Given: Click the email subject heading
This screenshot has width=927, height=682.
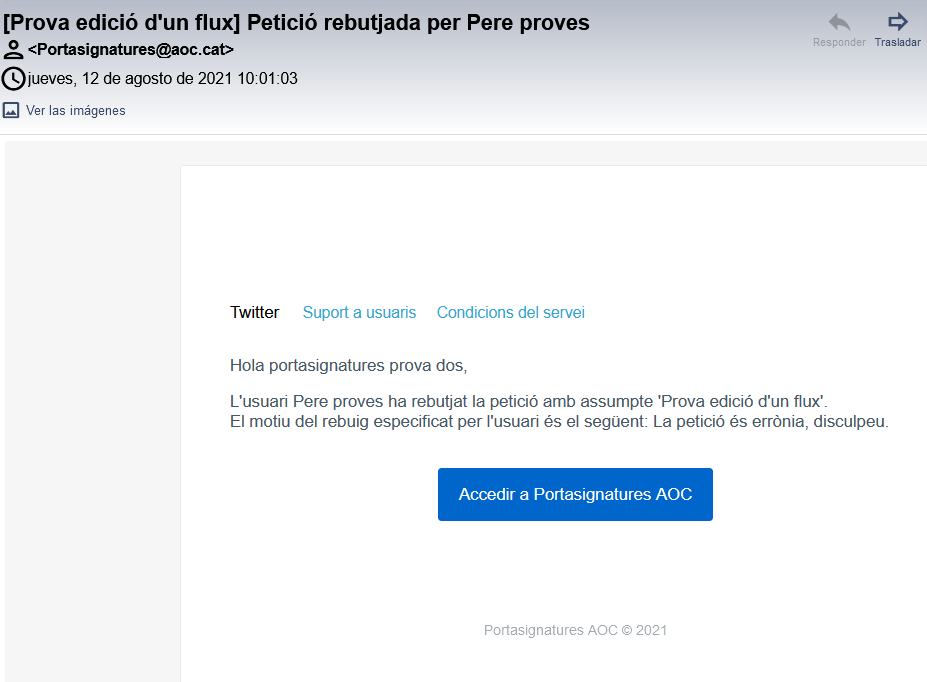Looking at the screenshot, I should click(296, 22).
